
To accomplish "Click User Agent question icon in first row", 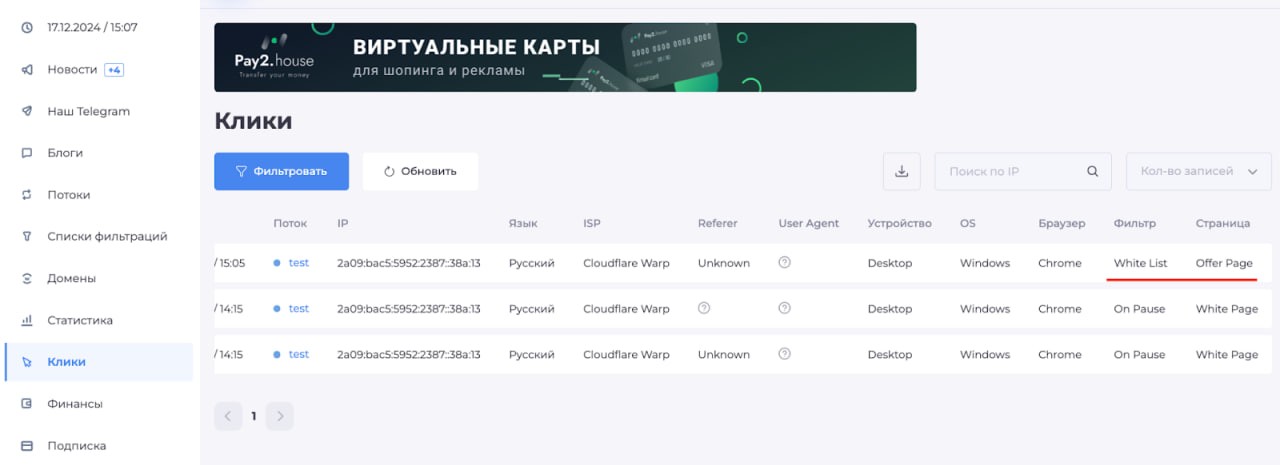I will point(785,263).
